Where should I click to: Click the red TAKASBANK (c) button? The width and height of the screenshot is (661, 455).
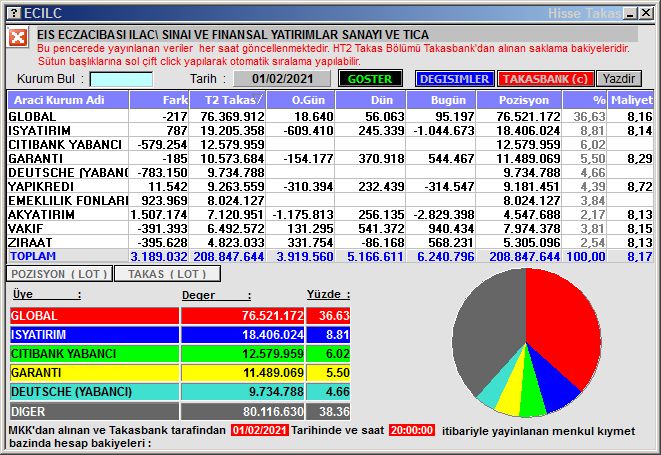click(x=545, y=79)
